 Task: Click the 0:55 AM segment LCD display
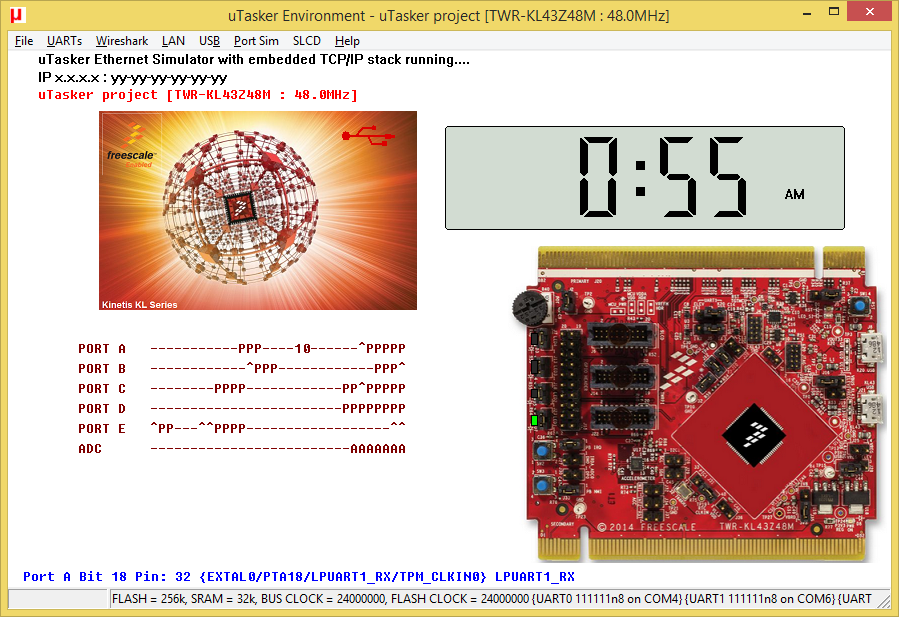(644, 178)
